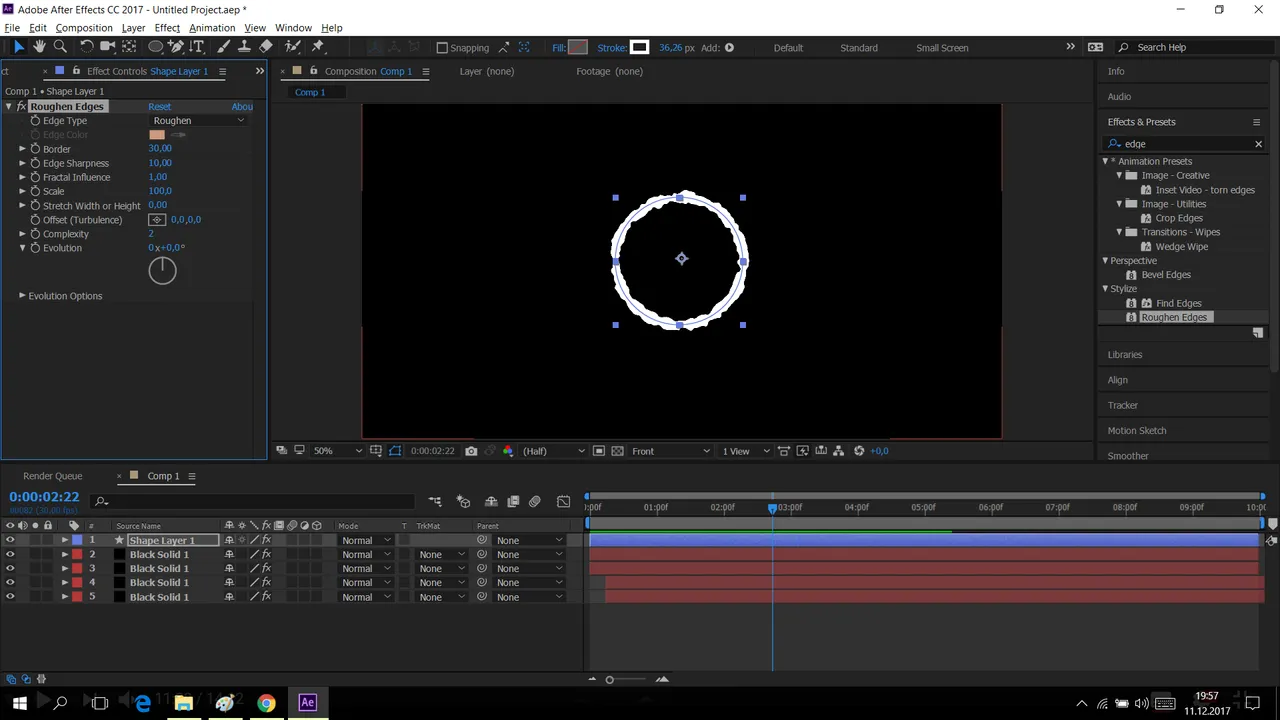Expand Shape Layer 1 in the timeline
The image size is (1280, 720).
coord(65,540)
